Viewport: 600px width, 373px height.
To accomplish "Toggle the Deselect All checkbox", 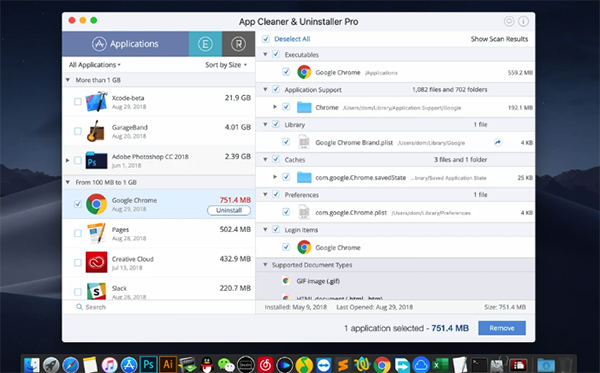I will click(266, 39).
